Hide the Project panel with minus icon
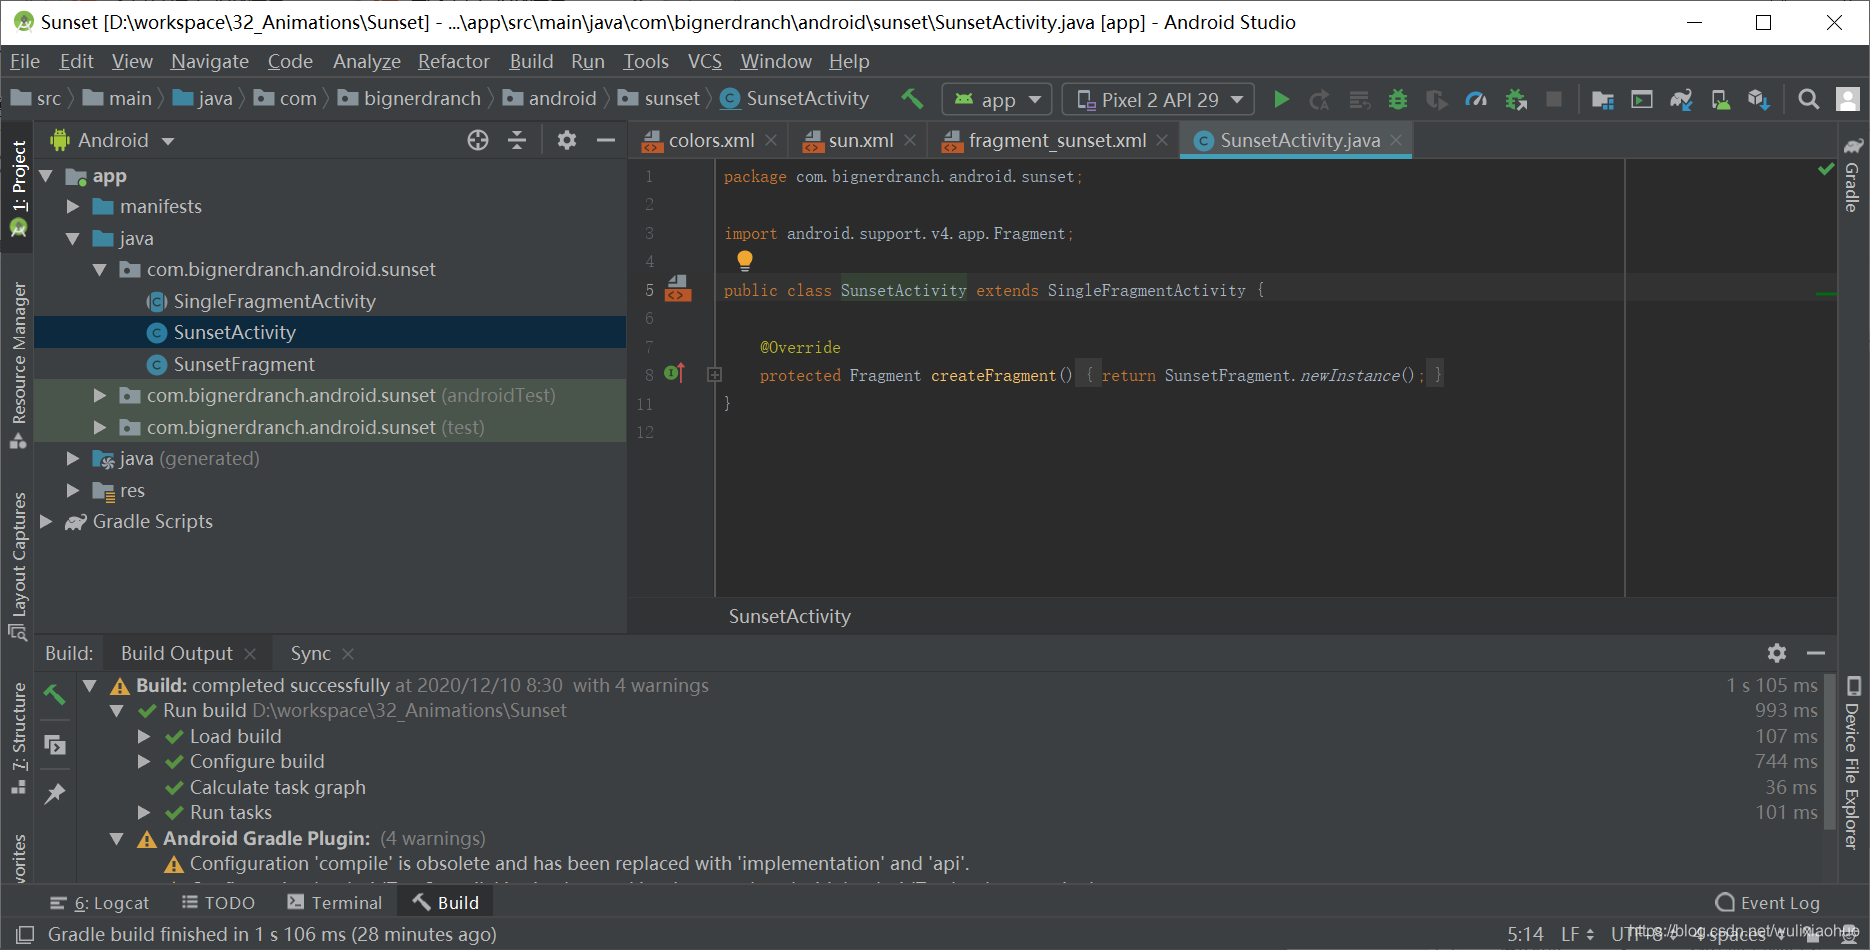Screen dimensions: 1870x950 [x=605, y=140]
